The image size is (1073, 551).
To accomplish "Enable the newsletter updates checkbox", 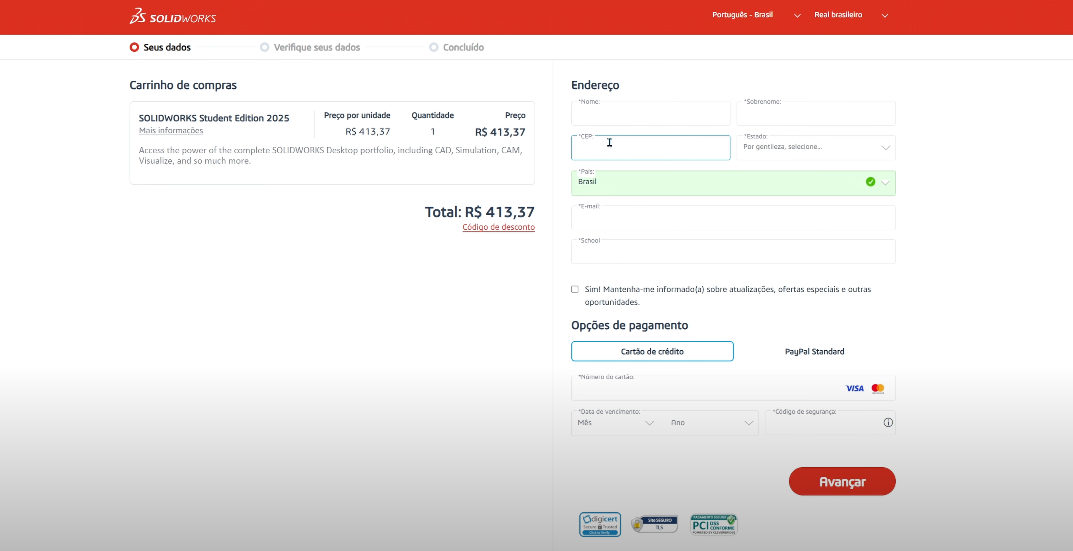I will (575, 289).
